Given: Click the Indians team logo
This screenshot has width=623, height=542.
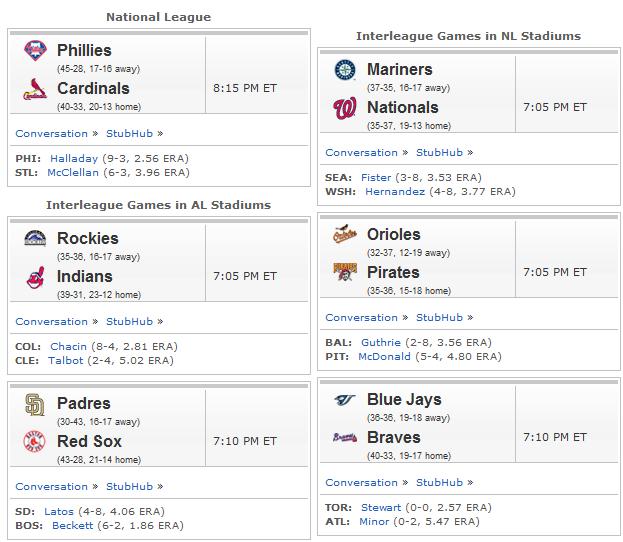Looking at the screenshot, I should point(35,277).
